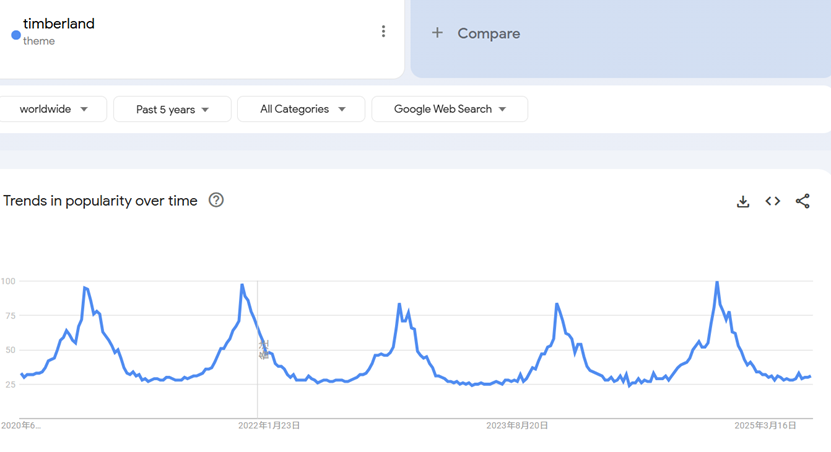The image size is (831, 452).
Task: Click the Compare button
Action: pos(489,33)
